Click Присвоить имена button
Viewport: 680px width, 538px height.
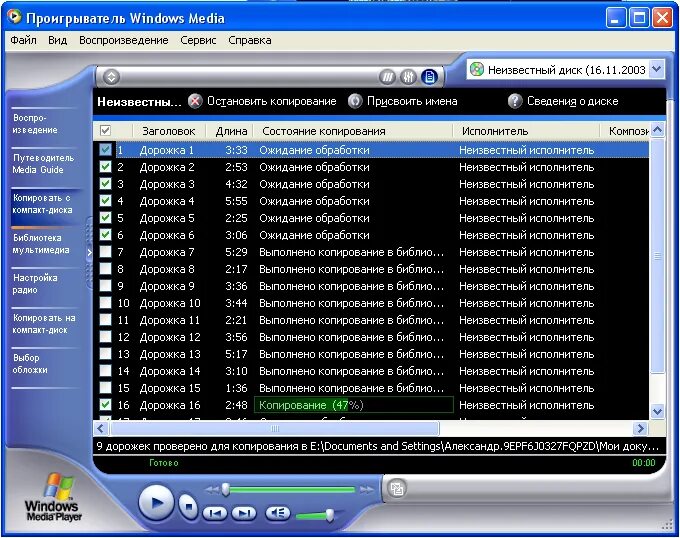point(403,101)
